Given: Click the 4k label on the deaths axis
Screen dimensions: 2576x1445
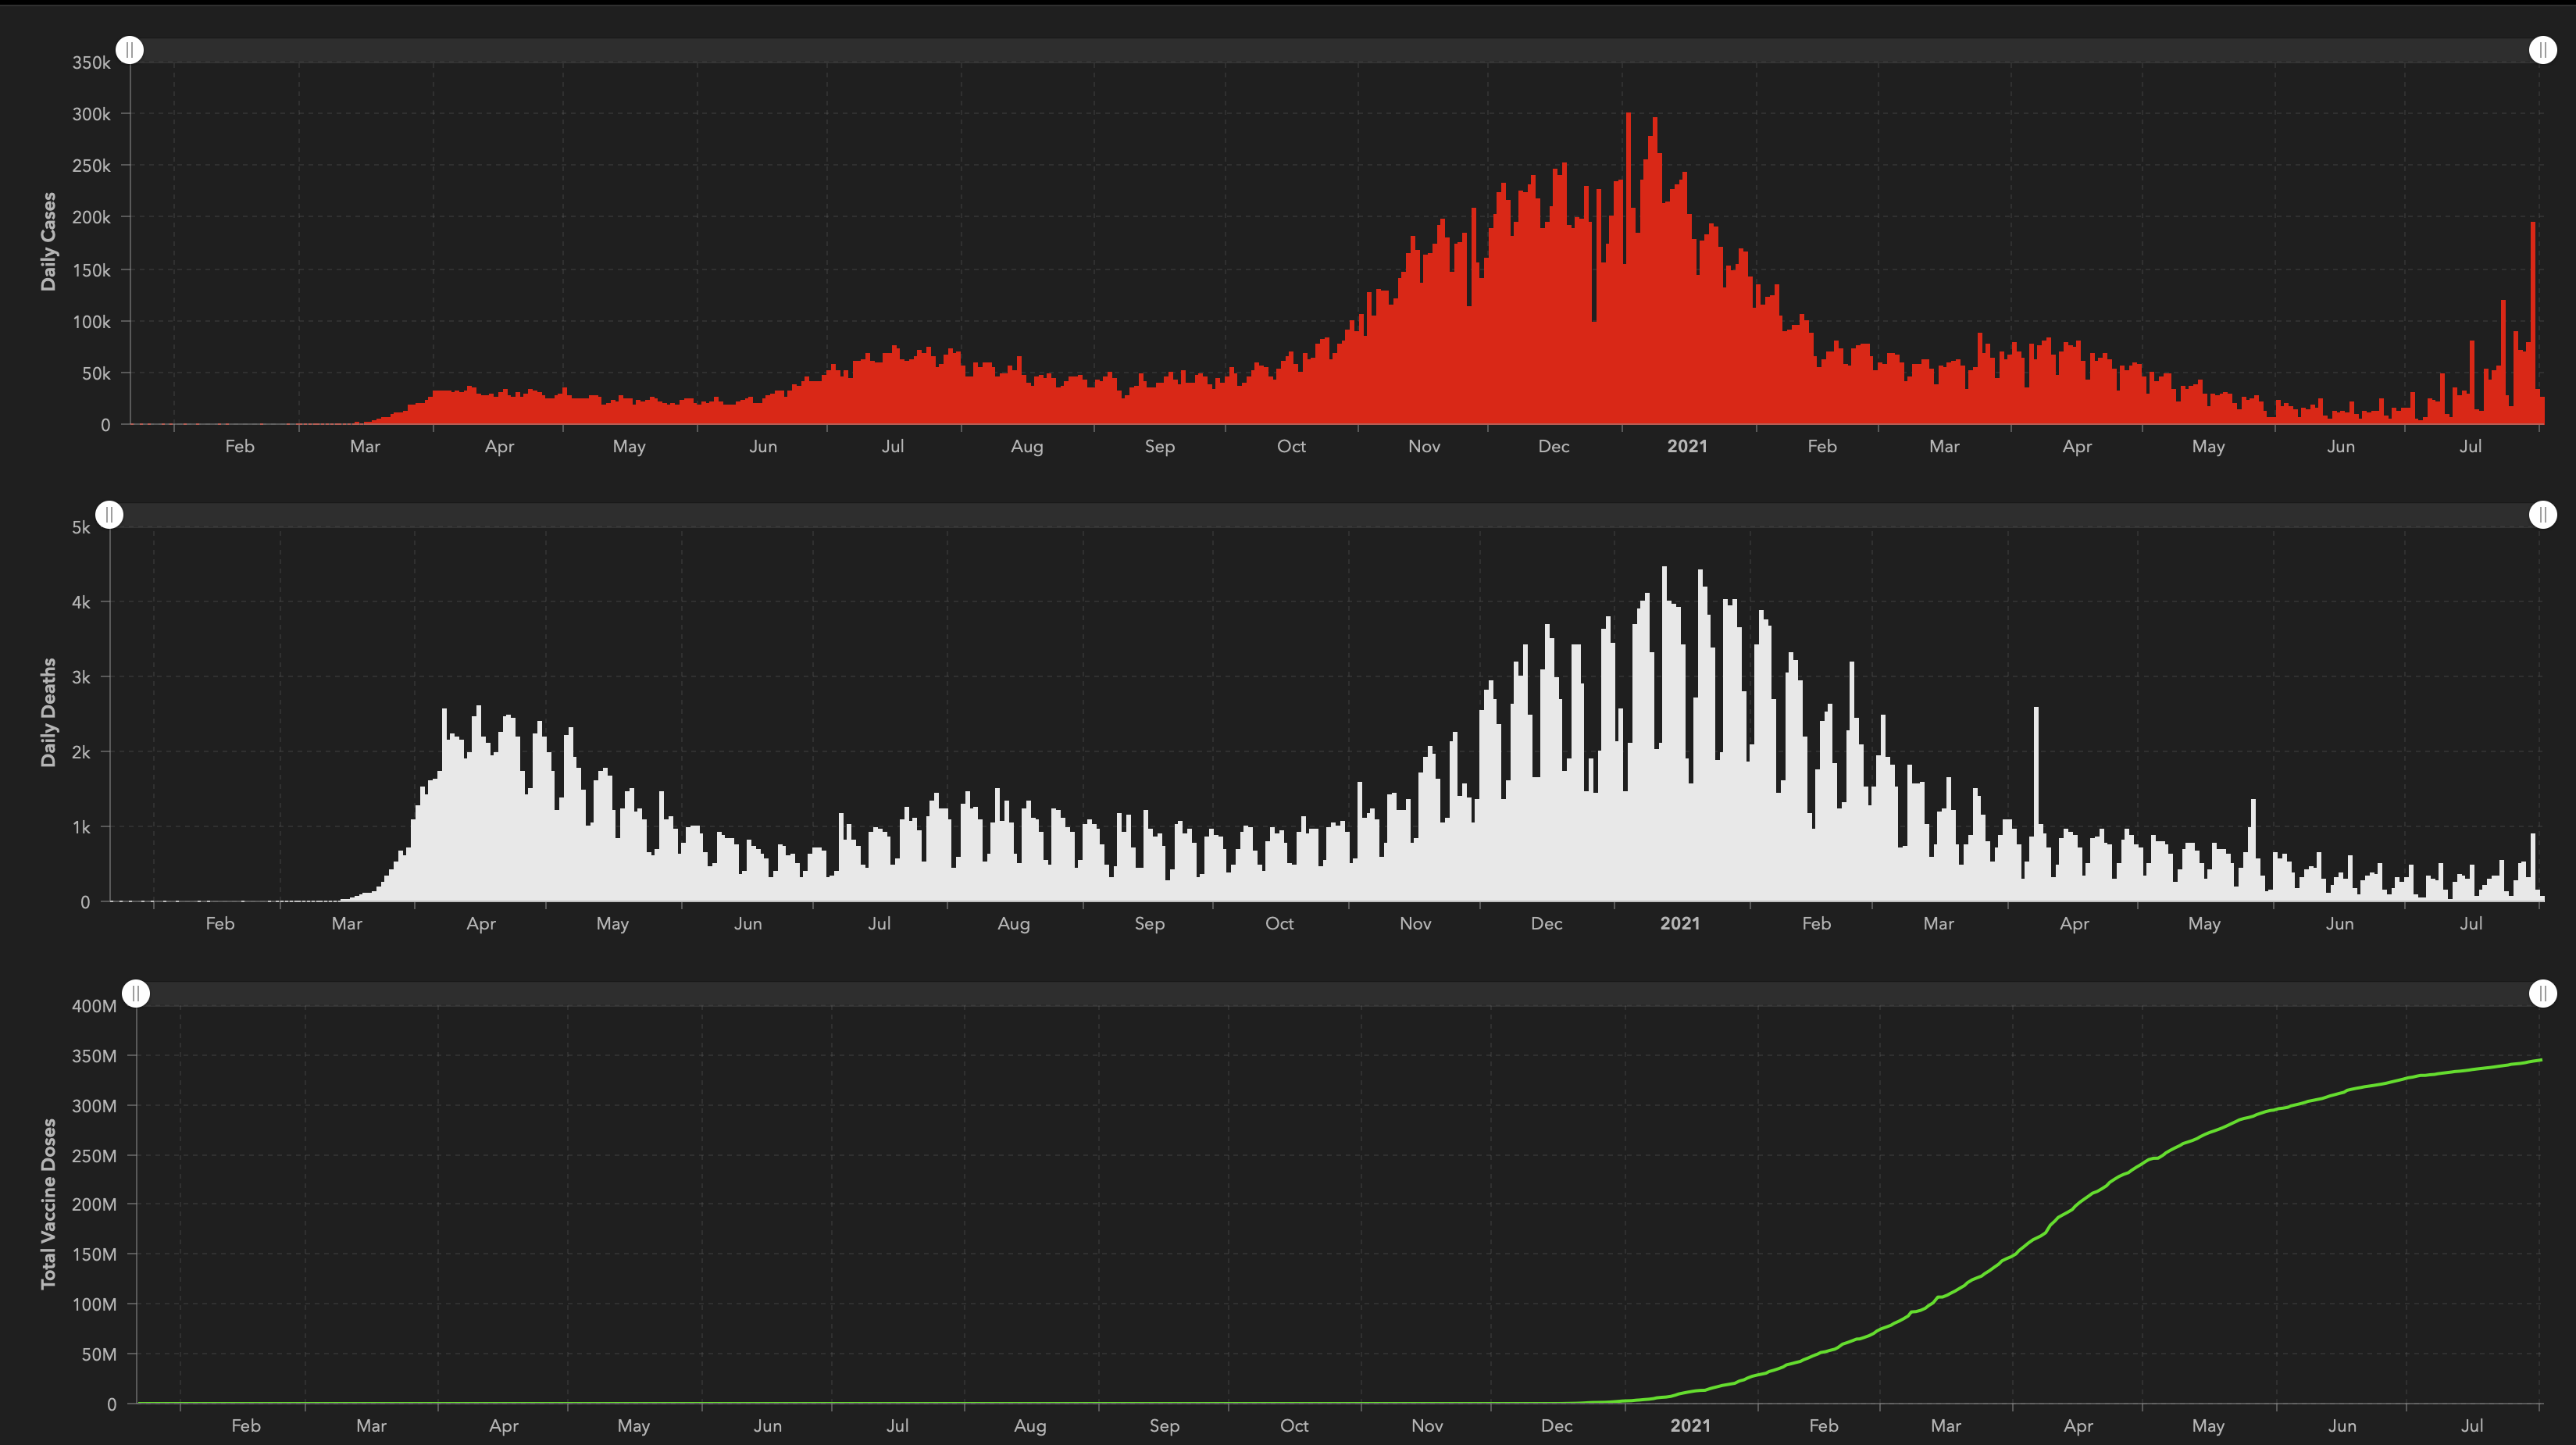Looking at the screenshot, I should 81,602.
